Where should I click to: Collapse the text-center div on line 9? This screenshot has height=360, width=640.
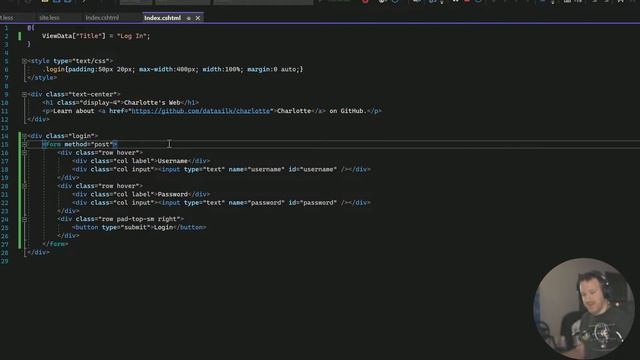[x=24, y=94]
